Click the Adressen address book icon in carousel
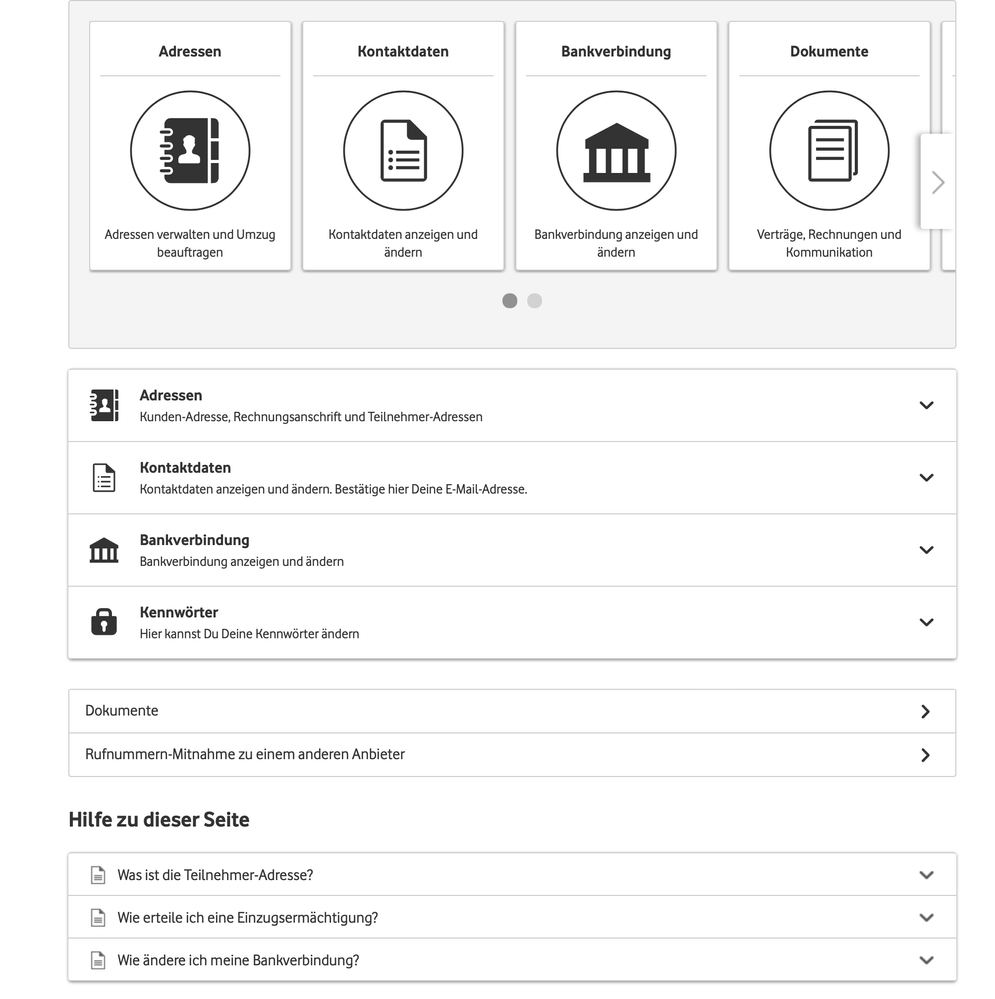This screenshot has height=999, width=995. coord(190,151)
